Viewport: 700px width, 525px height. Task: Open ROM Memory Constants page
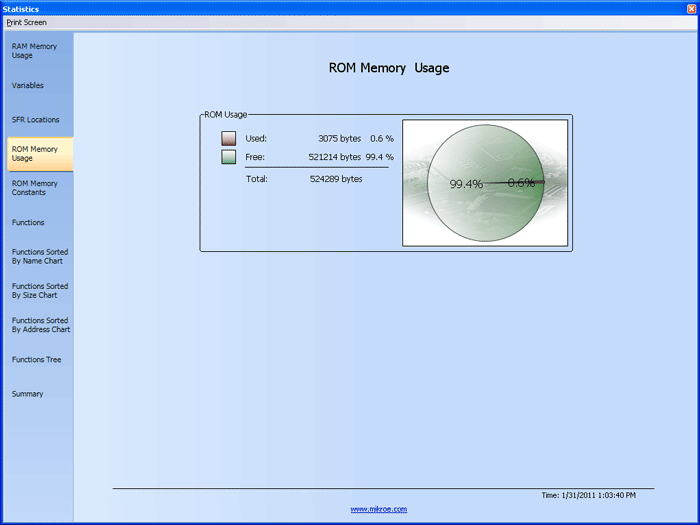(39, 188)
